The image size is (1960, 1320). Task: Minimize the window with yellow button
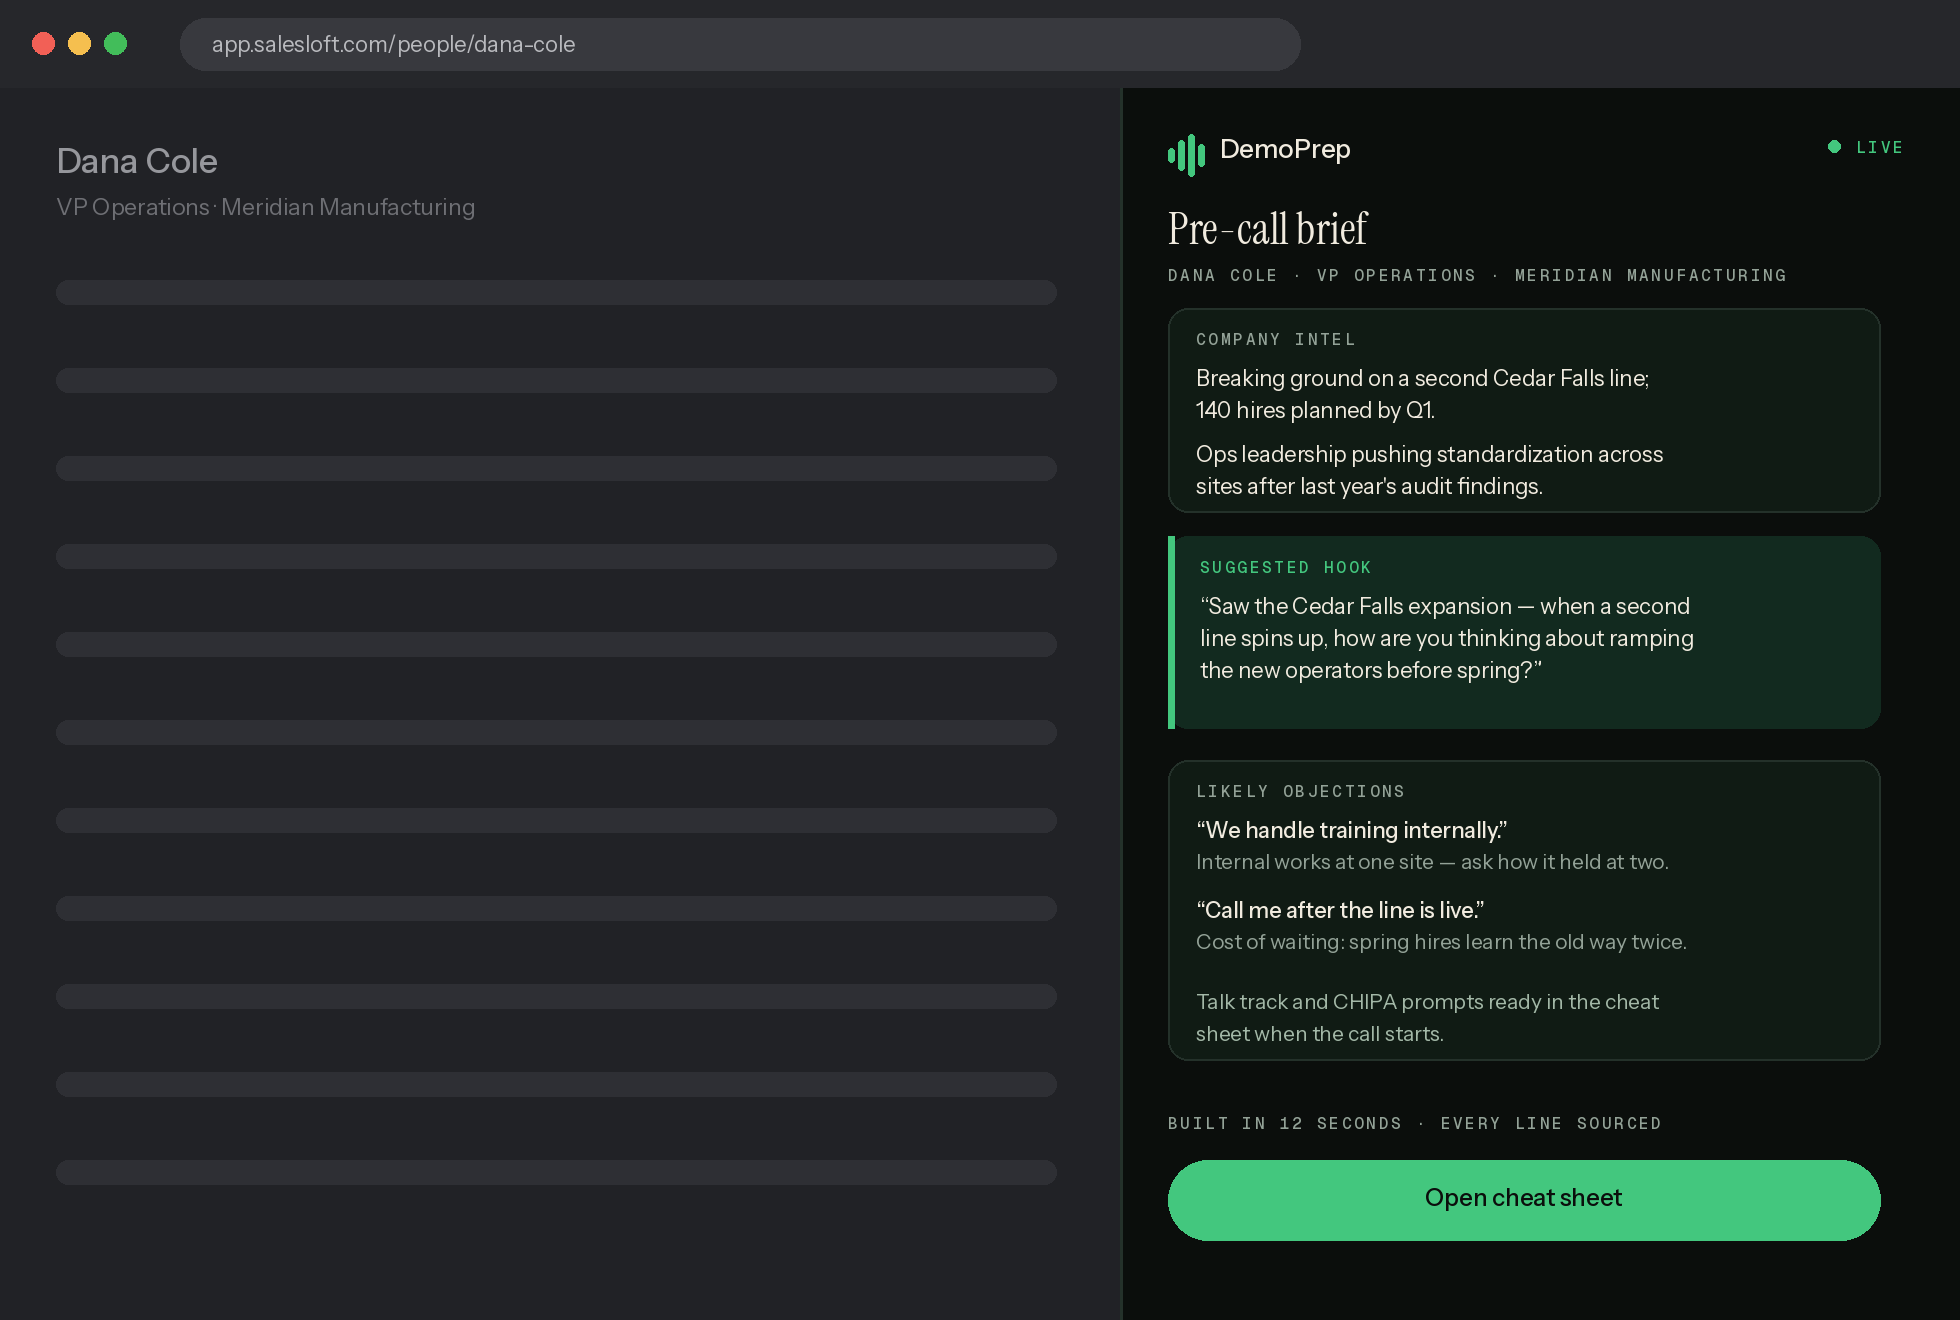pos(79,44)
